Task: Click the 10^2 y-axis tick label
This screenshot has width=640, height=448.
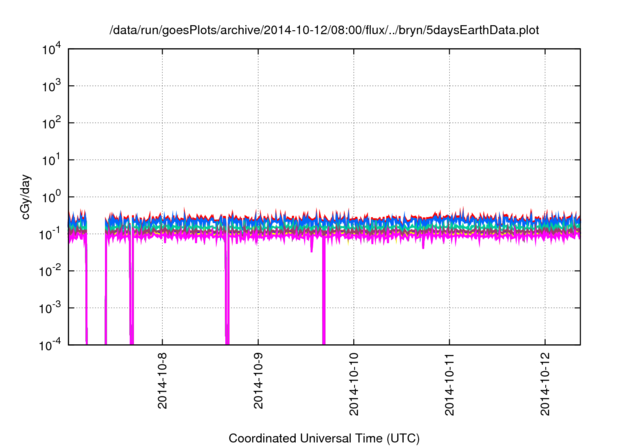Action: point(51,123)
